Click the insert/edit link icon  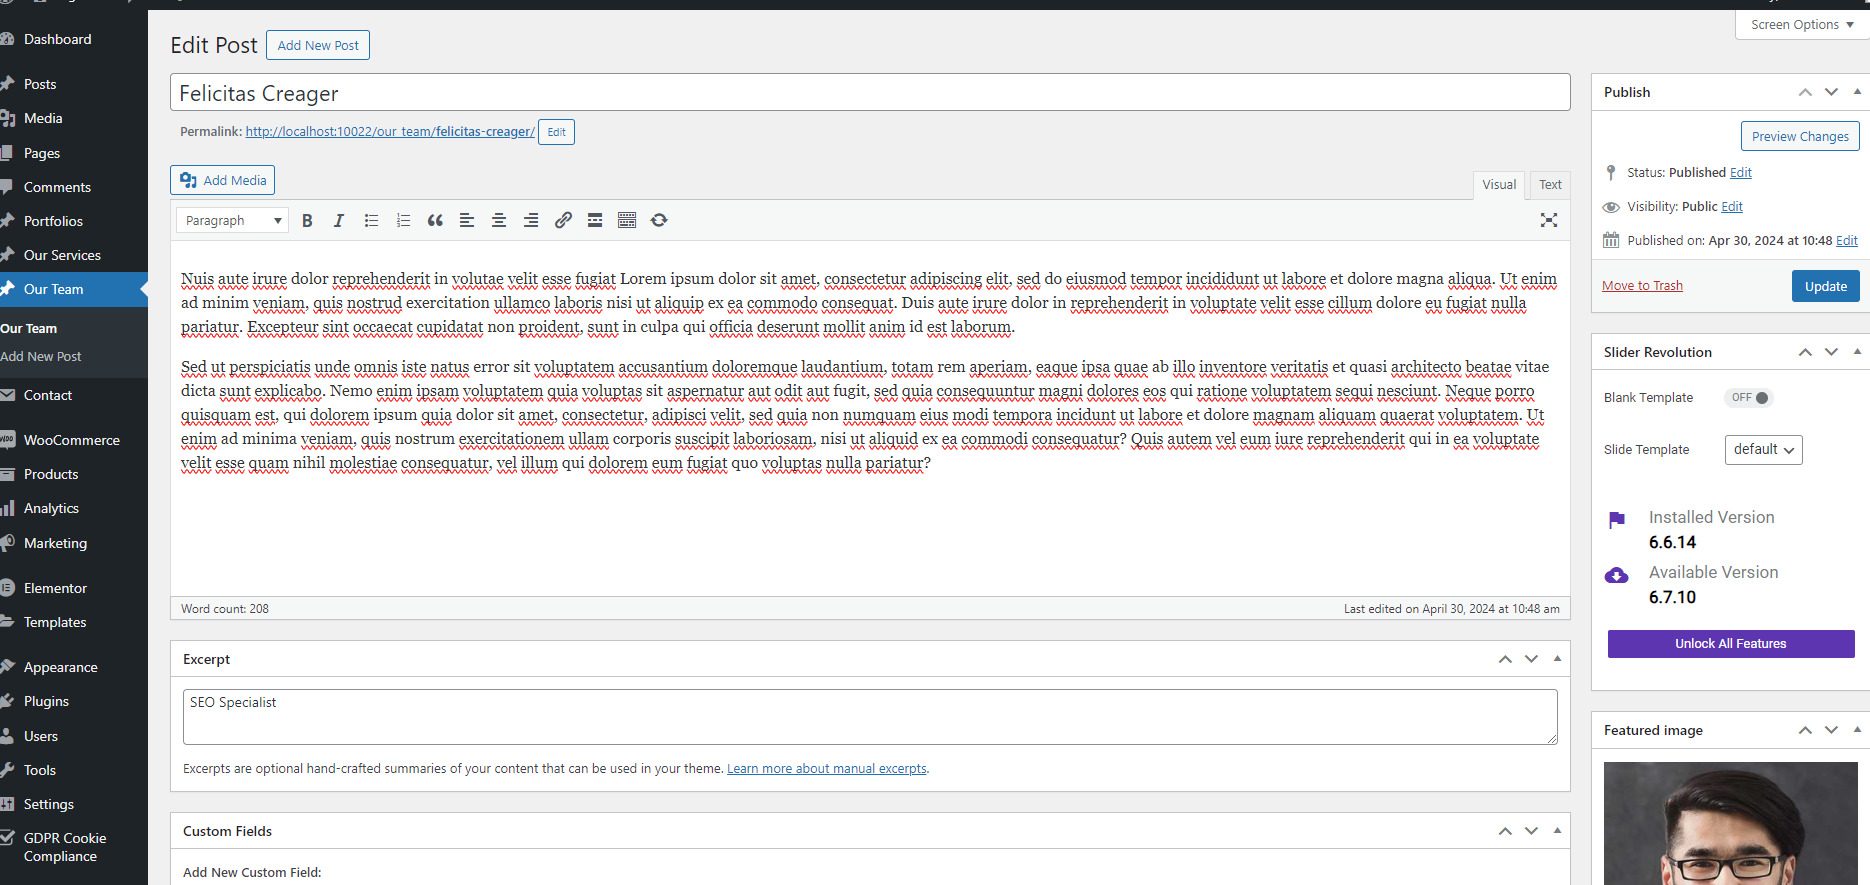[563, 220]
